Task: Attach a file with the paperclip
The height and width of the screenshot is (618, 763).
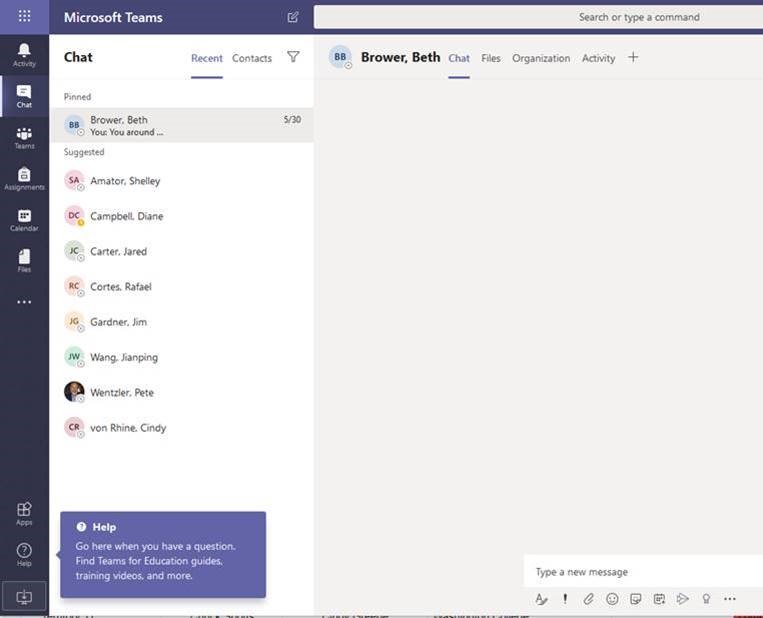Action: point(588,599)
